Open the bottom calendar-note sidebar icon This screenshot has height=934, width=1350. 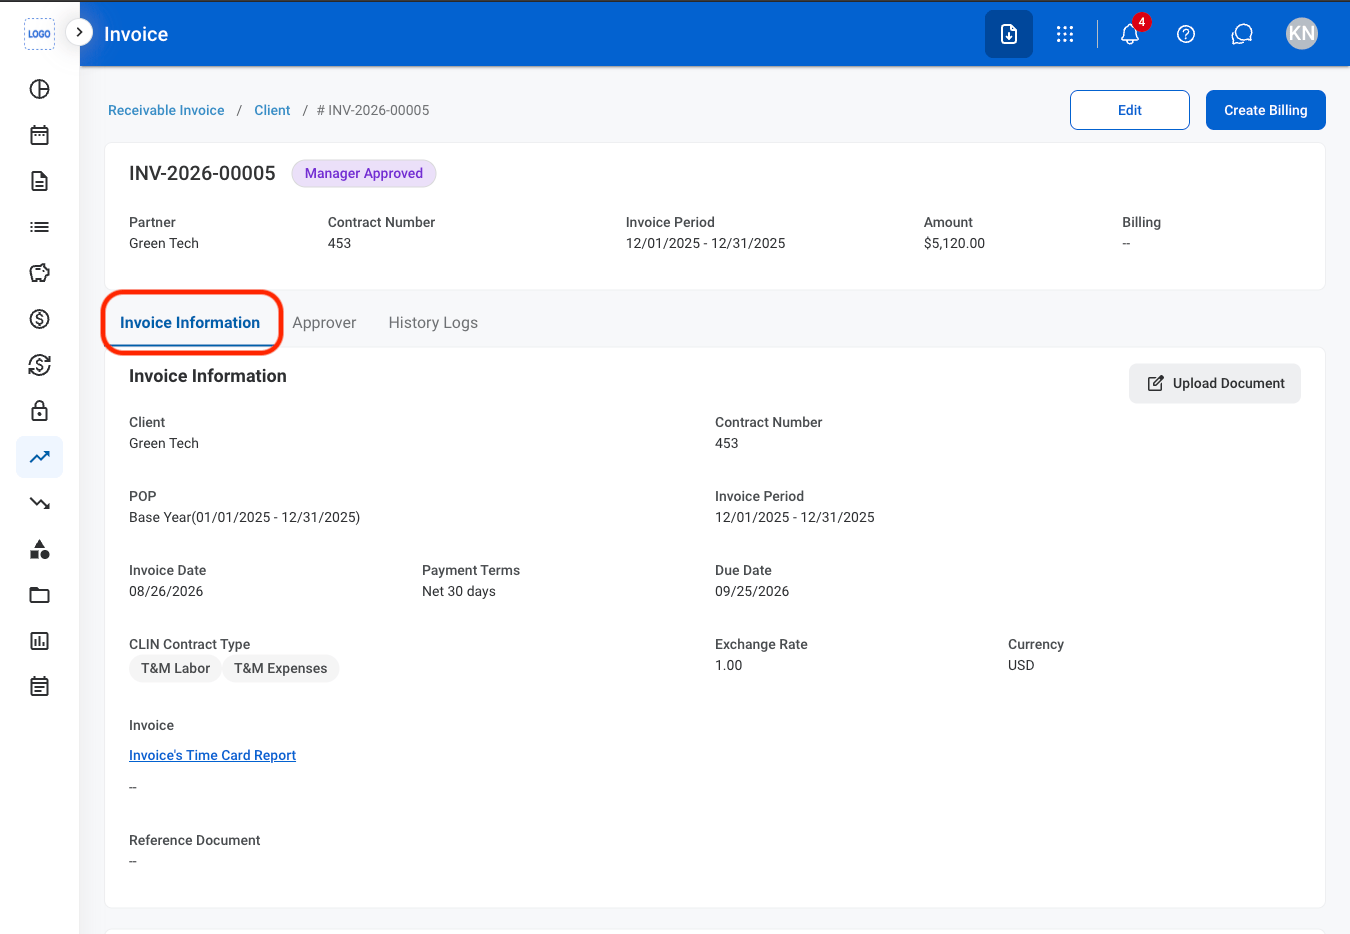coord(39,687)
